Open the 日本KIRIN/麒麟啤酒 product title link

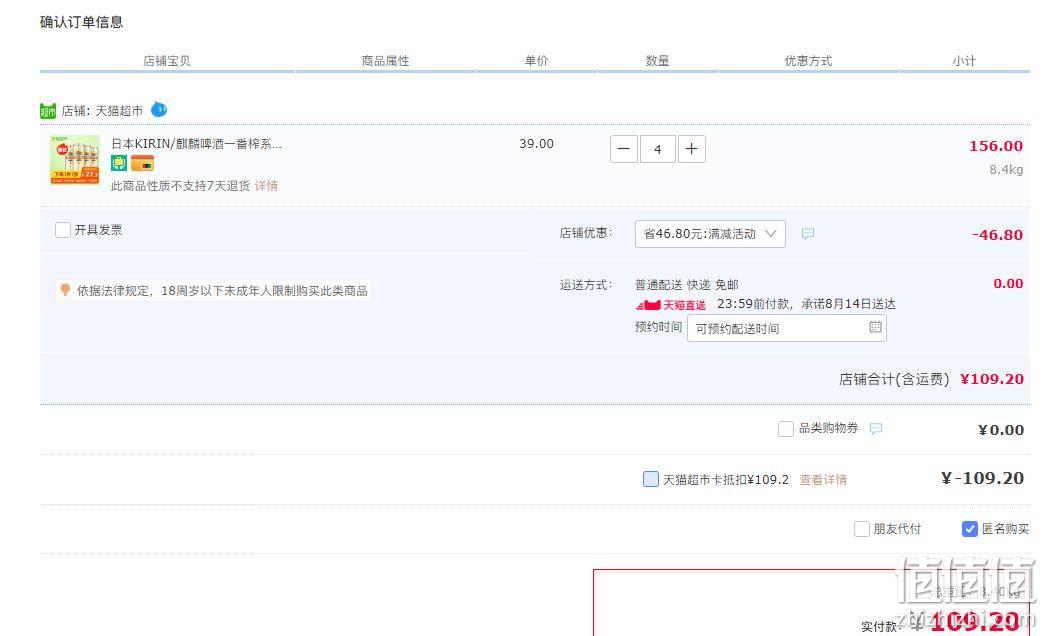click(196, 143)
